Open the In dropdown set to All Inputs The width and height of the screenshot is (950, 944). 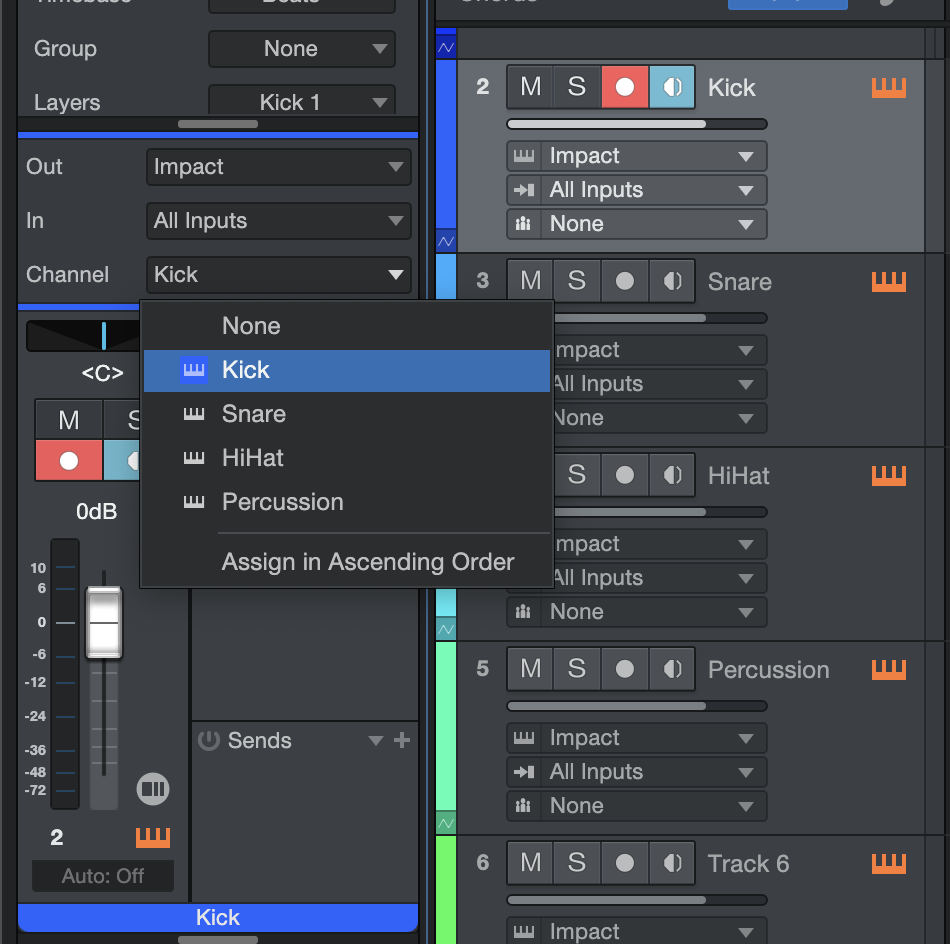click(279, 221)
